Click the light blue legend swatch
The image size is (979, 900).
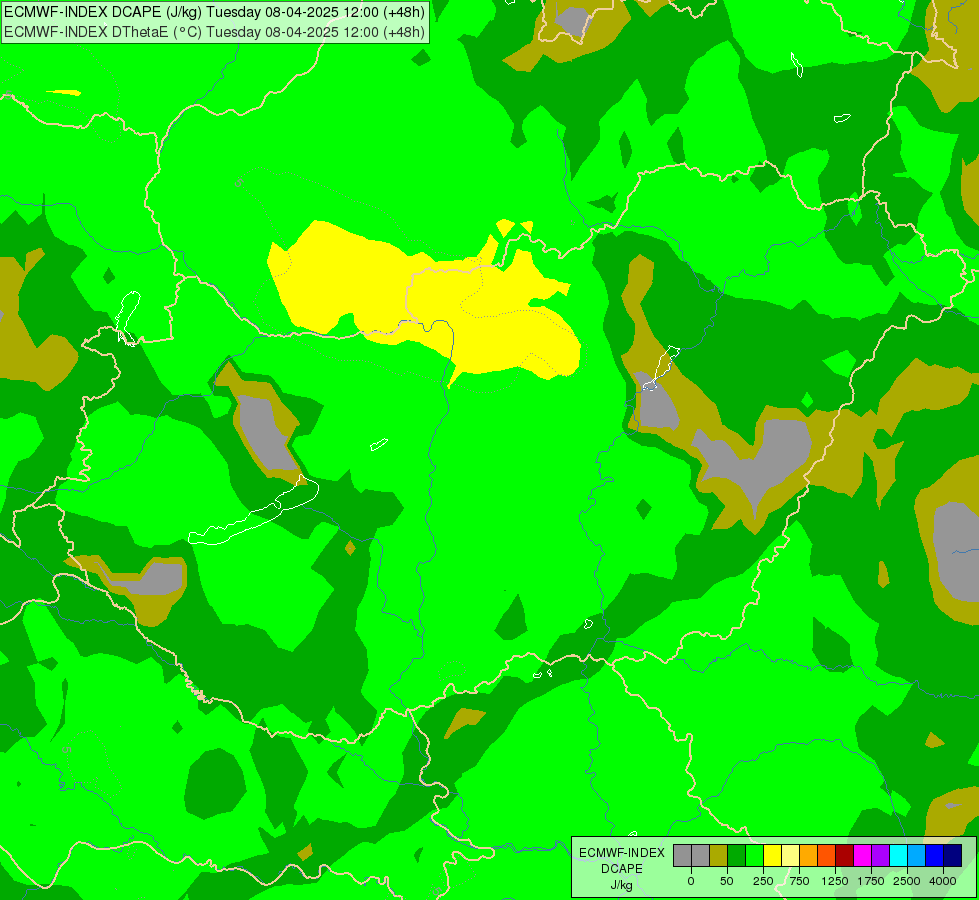coord(917,856)
